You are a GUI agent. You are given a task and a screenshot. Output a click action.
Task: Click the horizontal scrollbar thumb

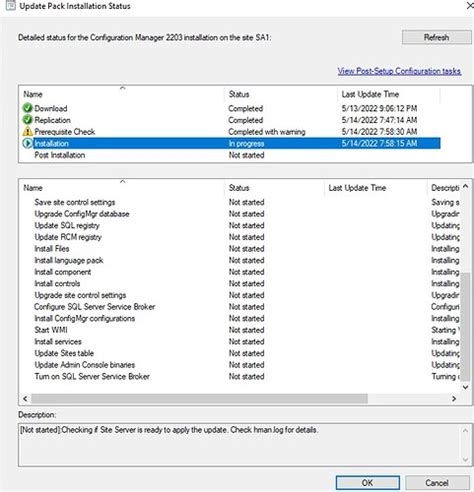(199, 399)
